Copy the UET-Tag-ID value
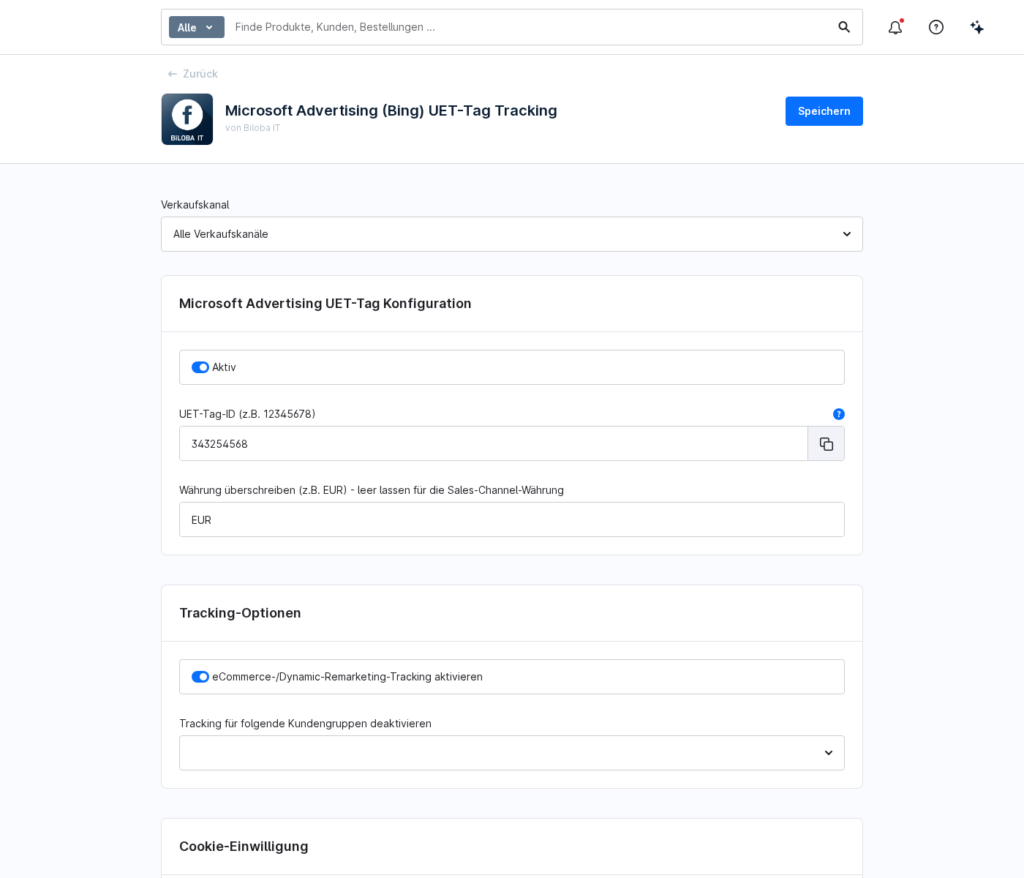Screen dimensions: 1024x878 tap(826, 444)
